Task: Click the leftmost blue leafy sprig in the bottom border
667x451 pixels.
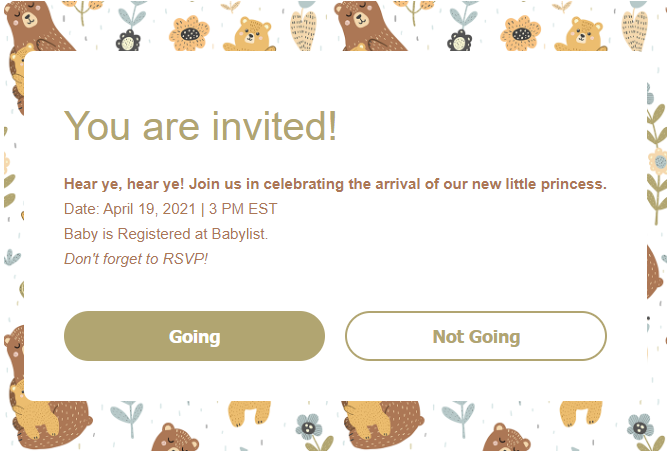Action: (x=127, y=417)
